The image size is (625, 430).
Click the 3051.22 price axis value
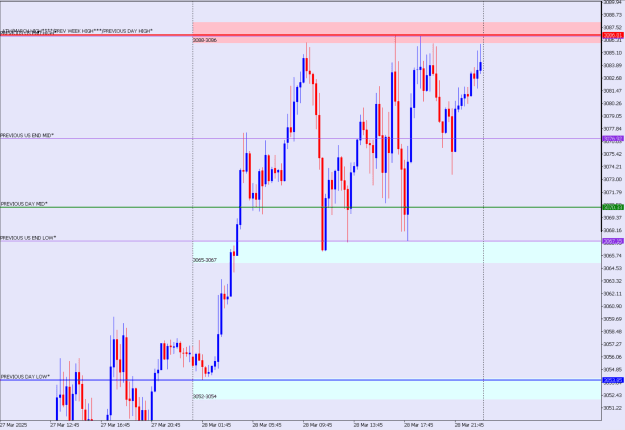coord(613,408)
